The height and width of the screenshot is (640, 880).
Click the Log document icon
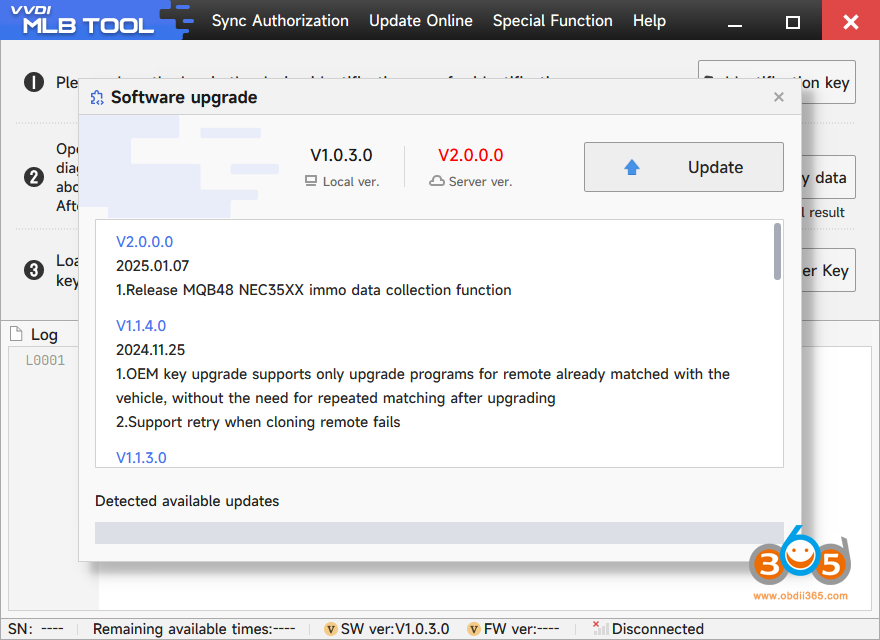(16, 334)
